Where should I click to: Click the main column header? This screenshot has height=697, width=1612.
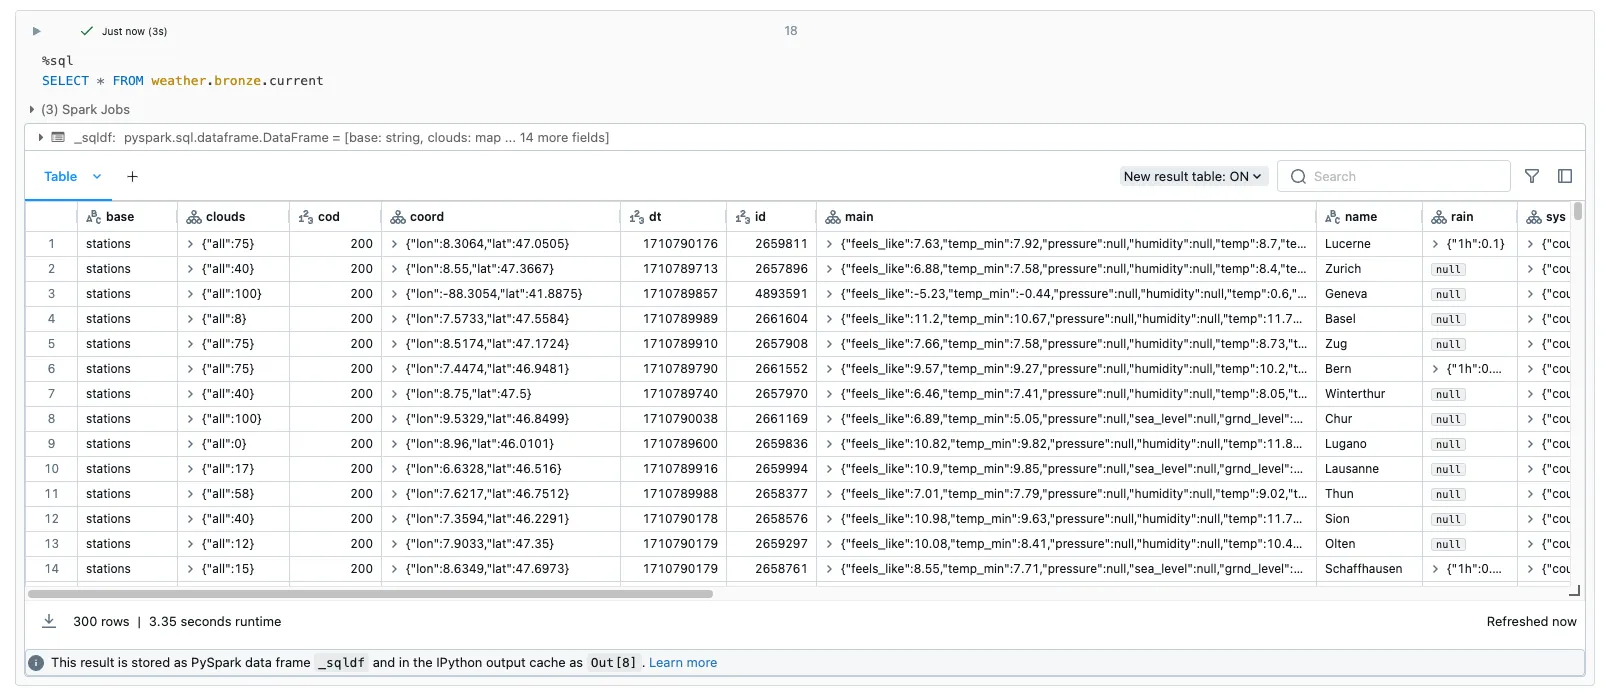coord(858,217)
